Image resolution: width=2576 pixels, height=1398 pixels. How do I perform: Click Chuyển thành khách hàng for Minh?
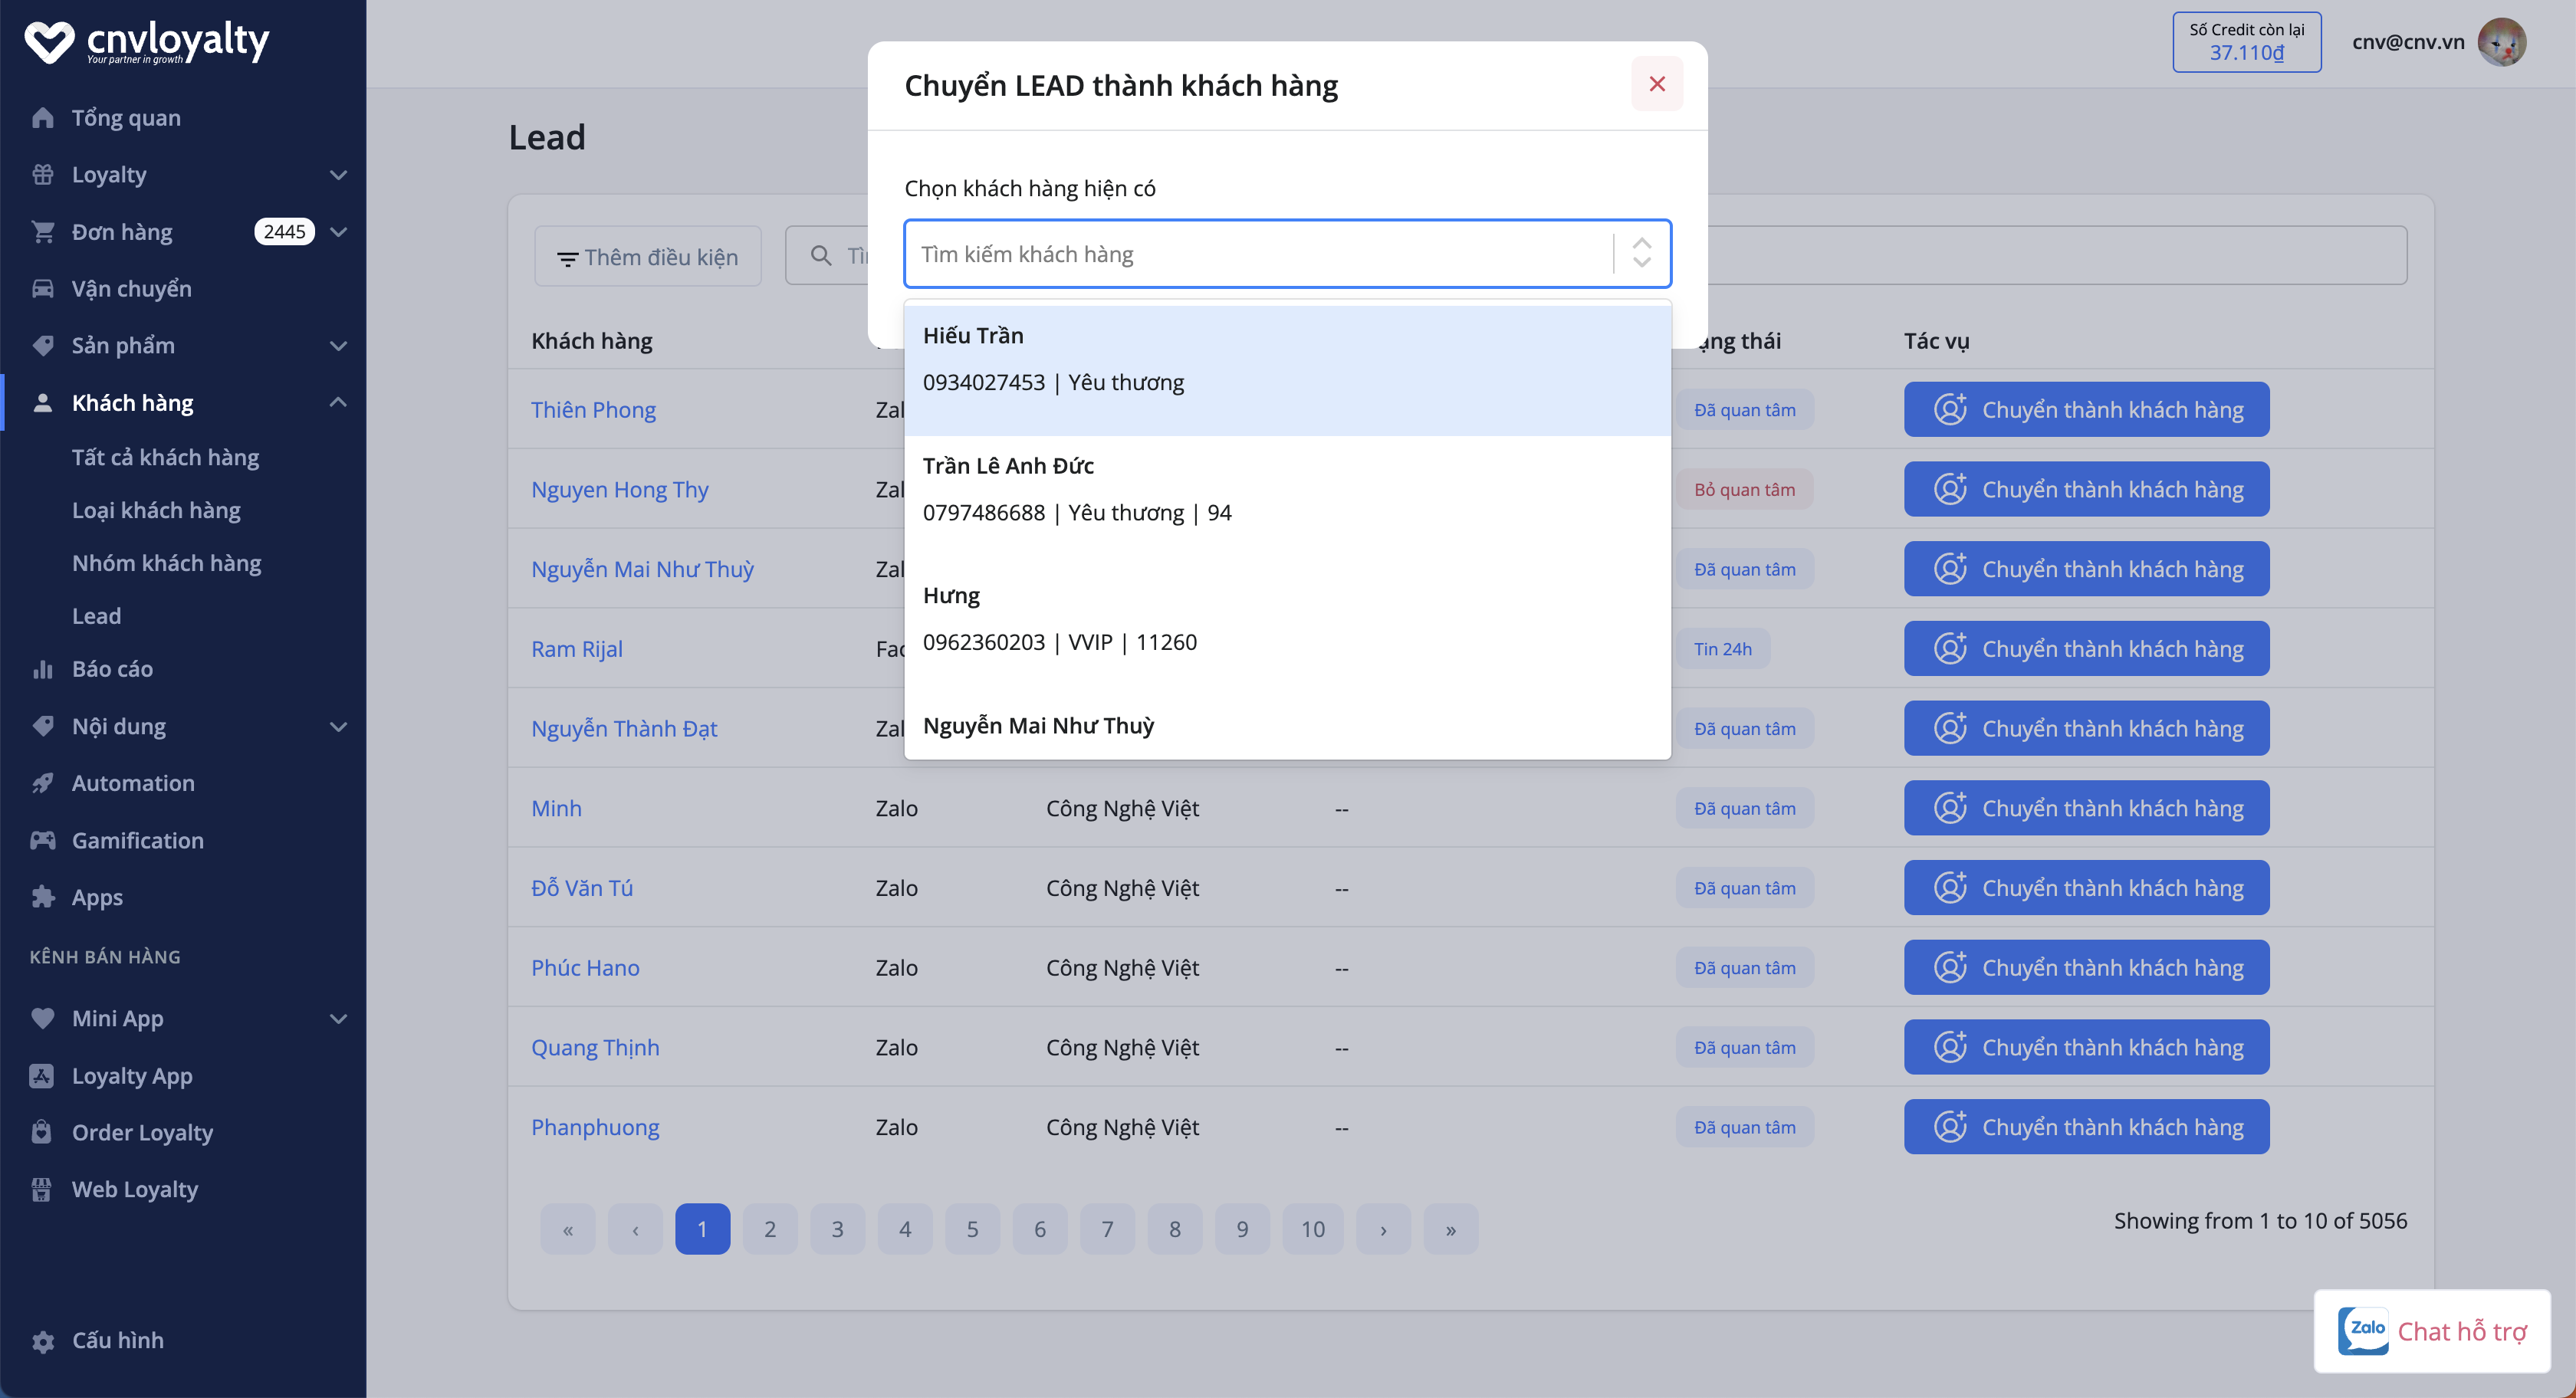click(x=2086, y=808)
